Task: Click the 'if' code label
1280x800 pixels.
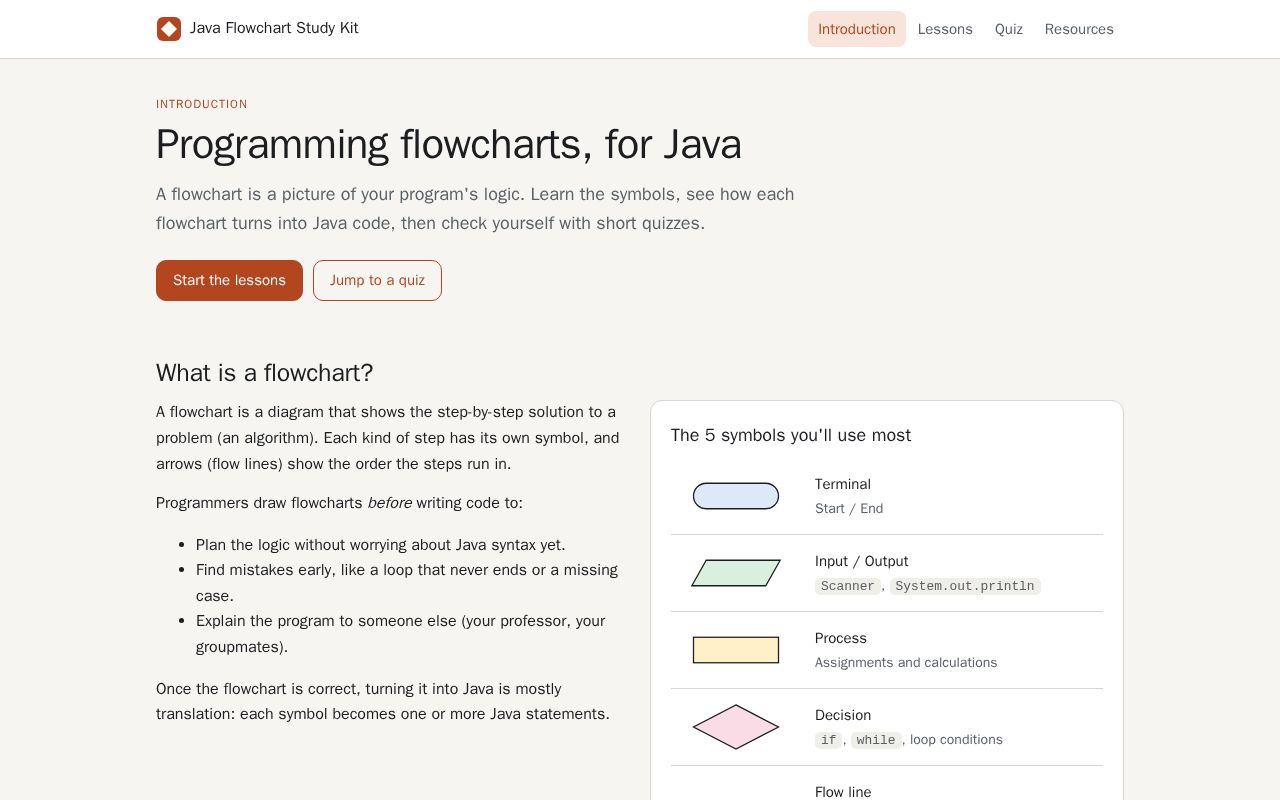Action: (828, 740)
